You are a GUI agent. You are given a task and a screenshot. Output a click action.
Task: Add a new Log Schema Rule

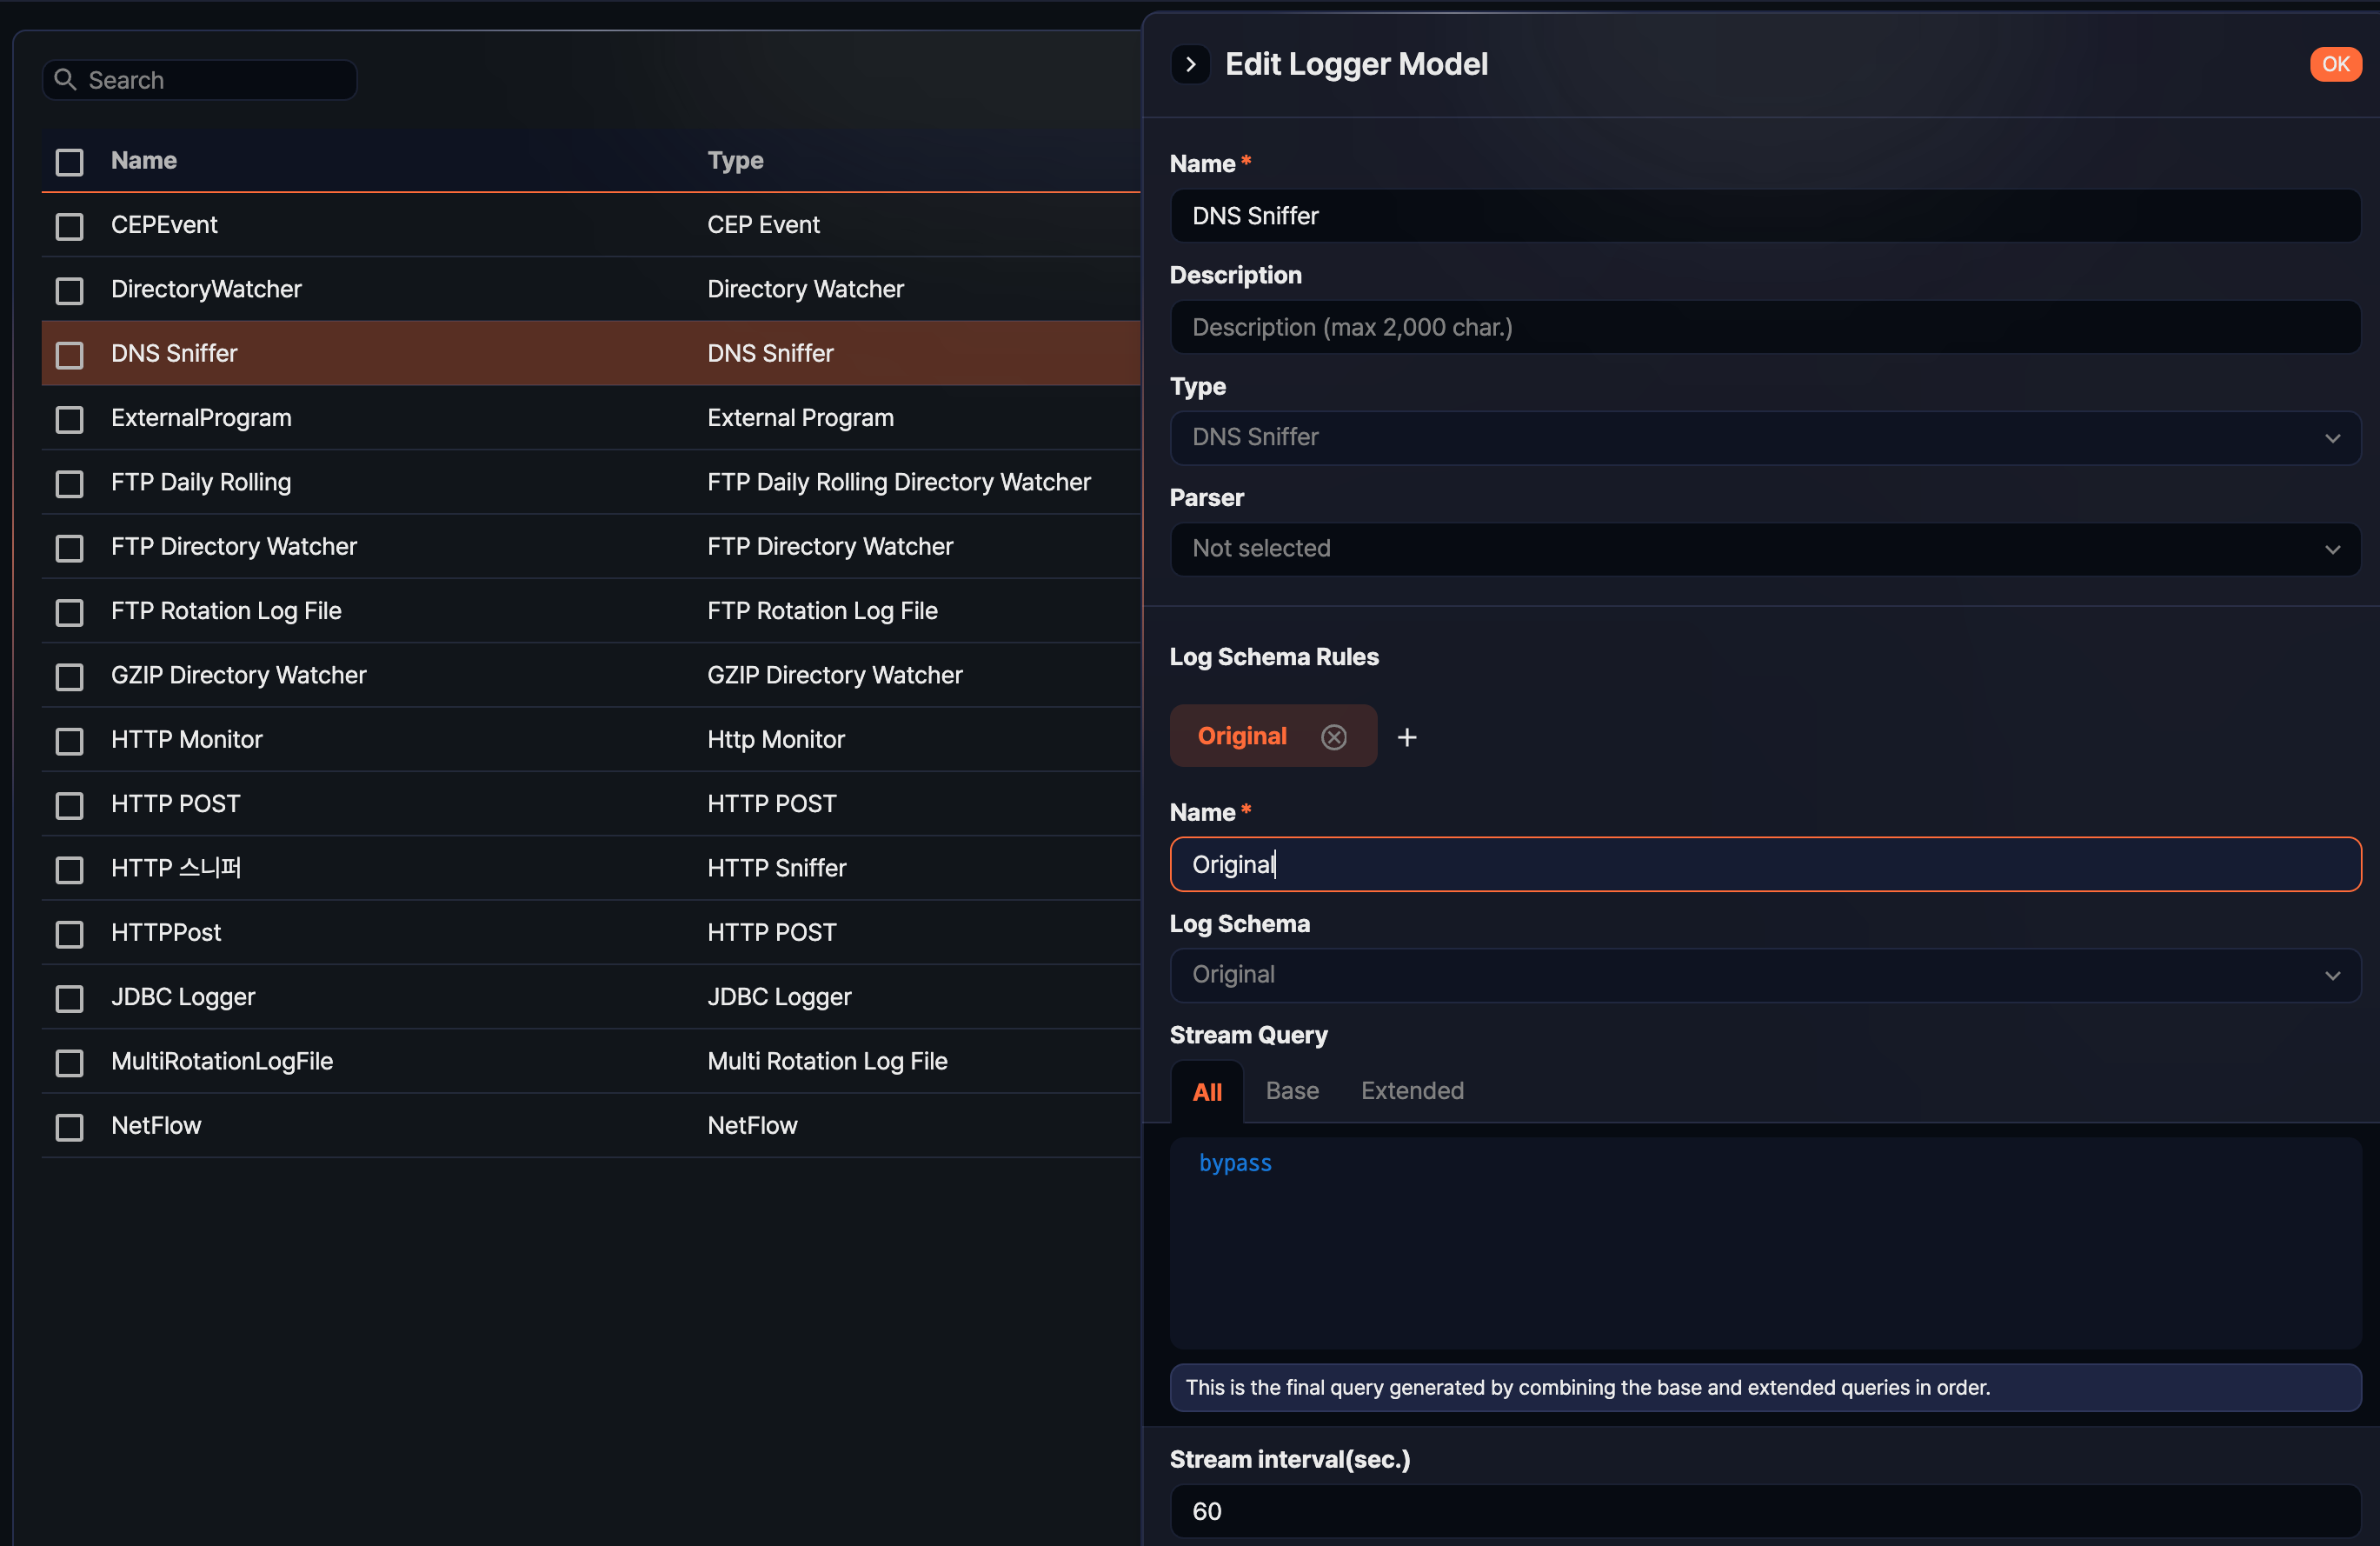pos(1407,737)
